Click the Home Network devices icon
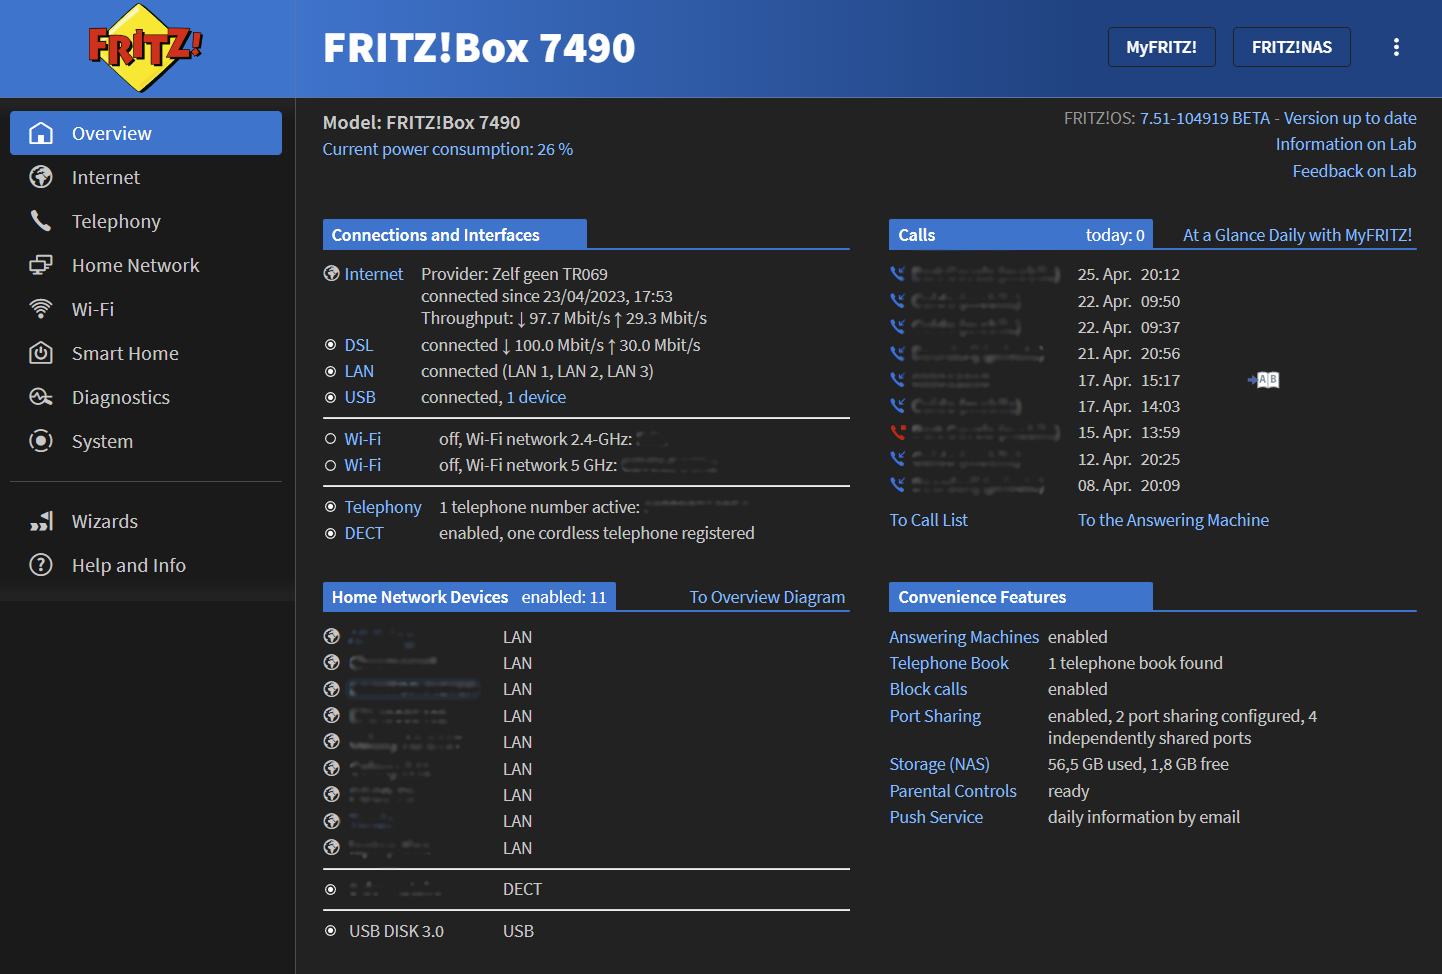This screenshot has height=974, width=1442. pos(40,265)
